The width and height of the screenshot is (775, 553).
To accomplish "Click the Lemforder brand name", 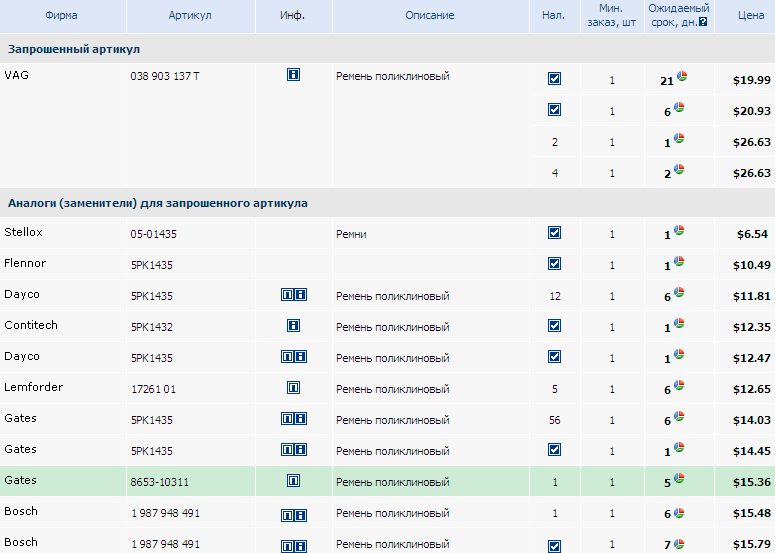I will (x=33, y=387).
